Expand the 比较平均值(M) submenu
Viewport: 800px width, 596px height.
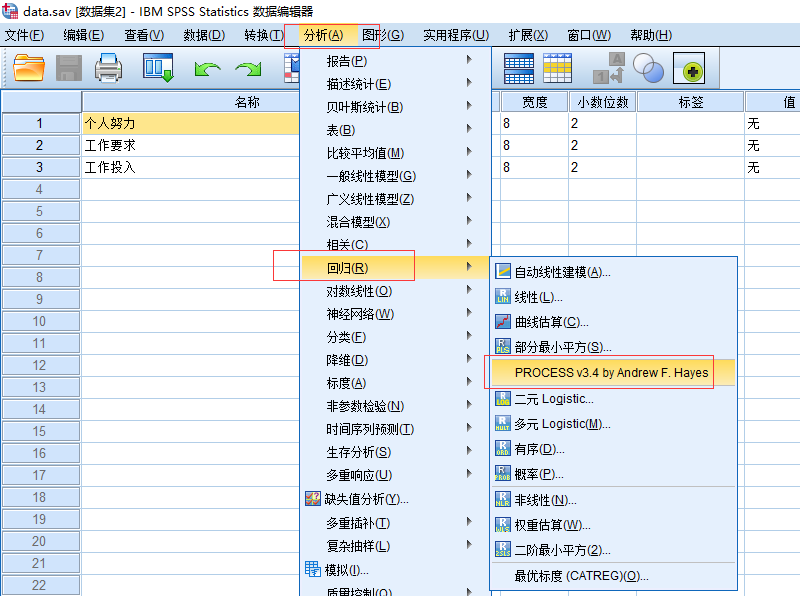[x=395, y=153]
